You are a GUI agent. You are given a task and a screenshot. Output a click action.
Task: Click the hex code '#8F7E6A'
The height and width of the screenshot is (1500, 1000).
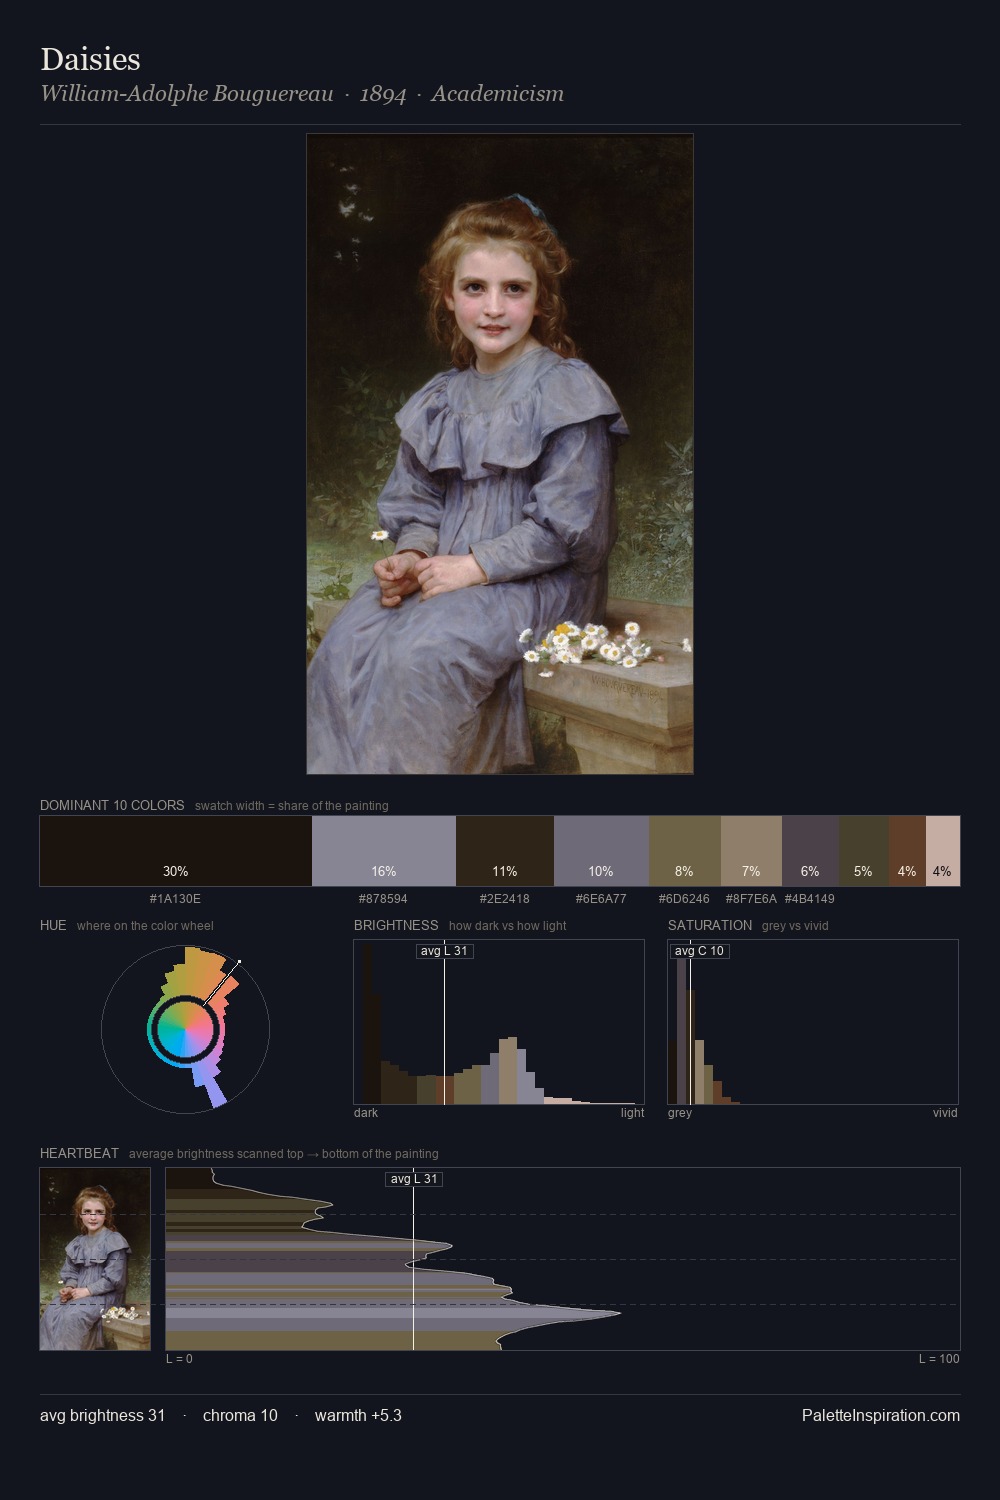(751, 899)
